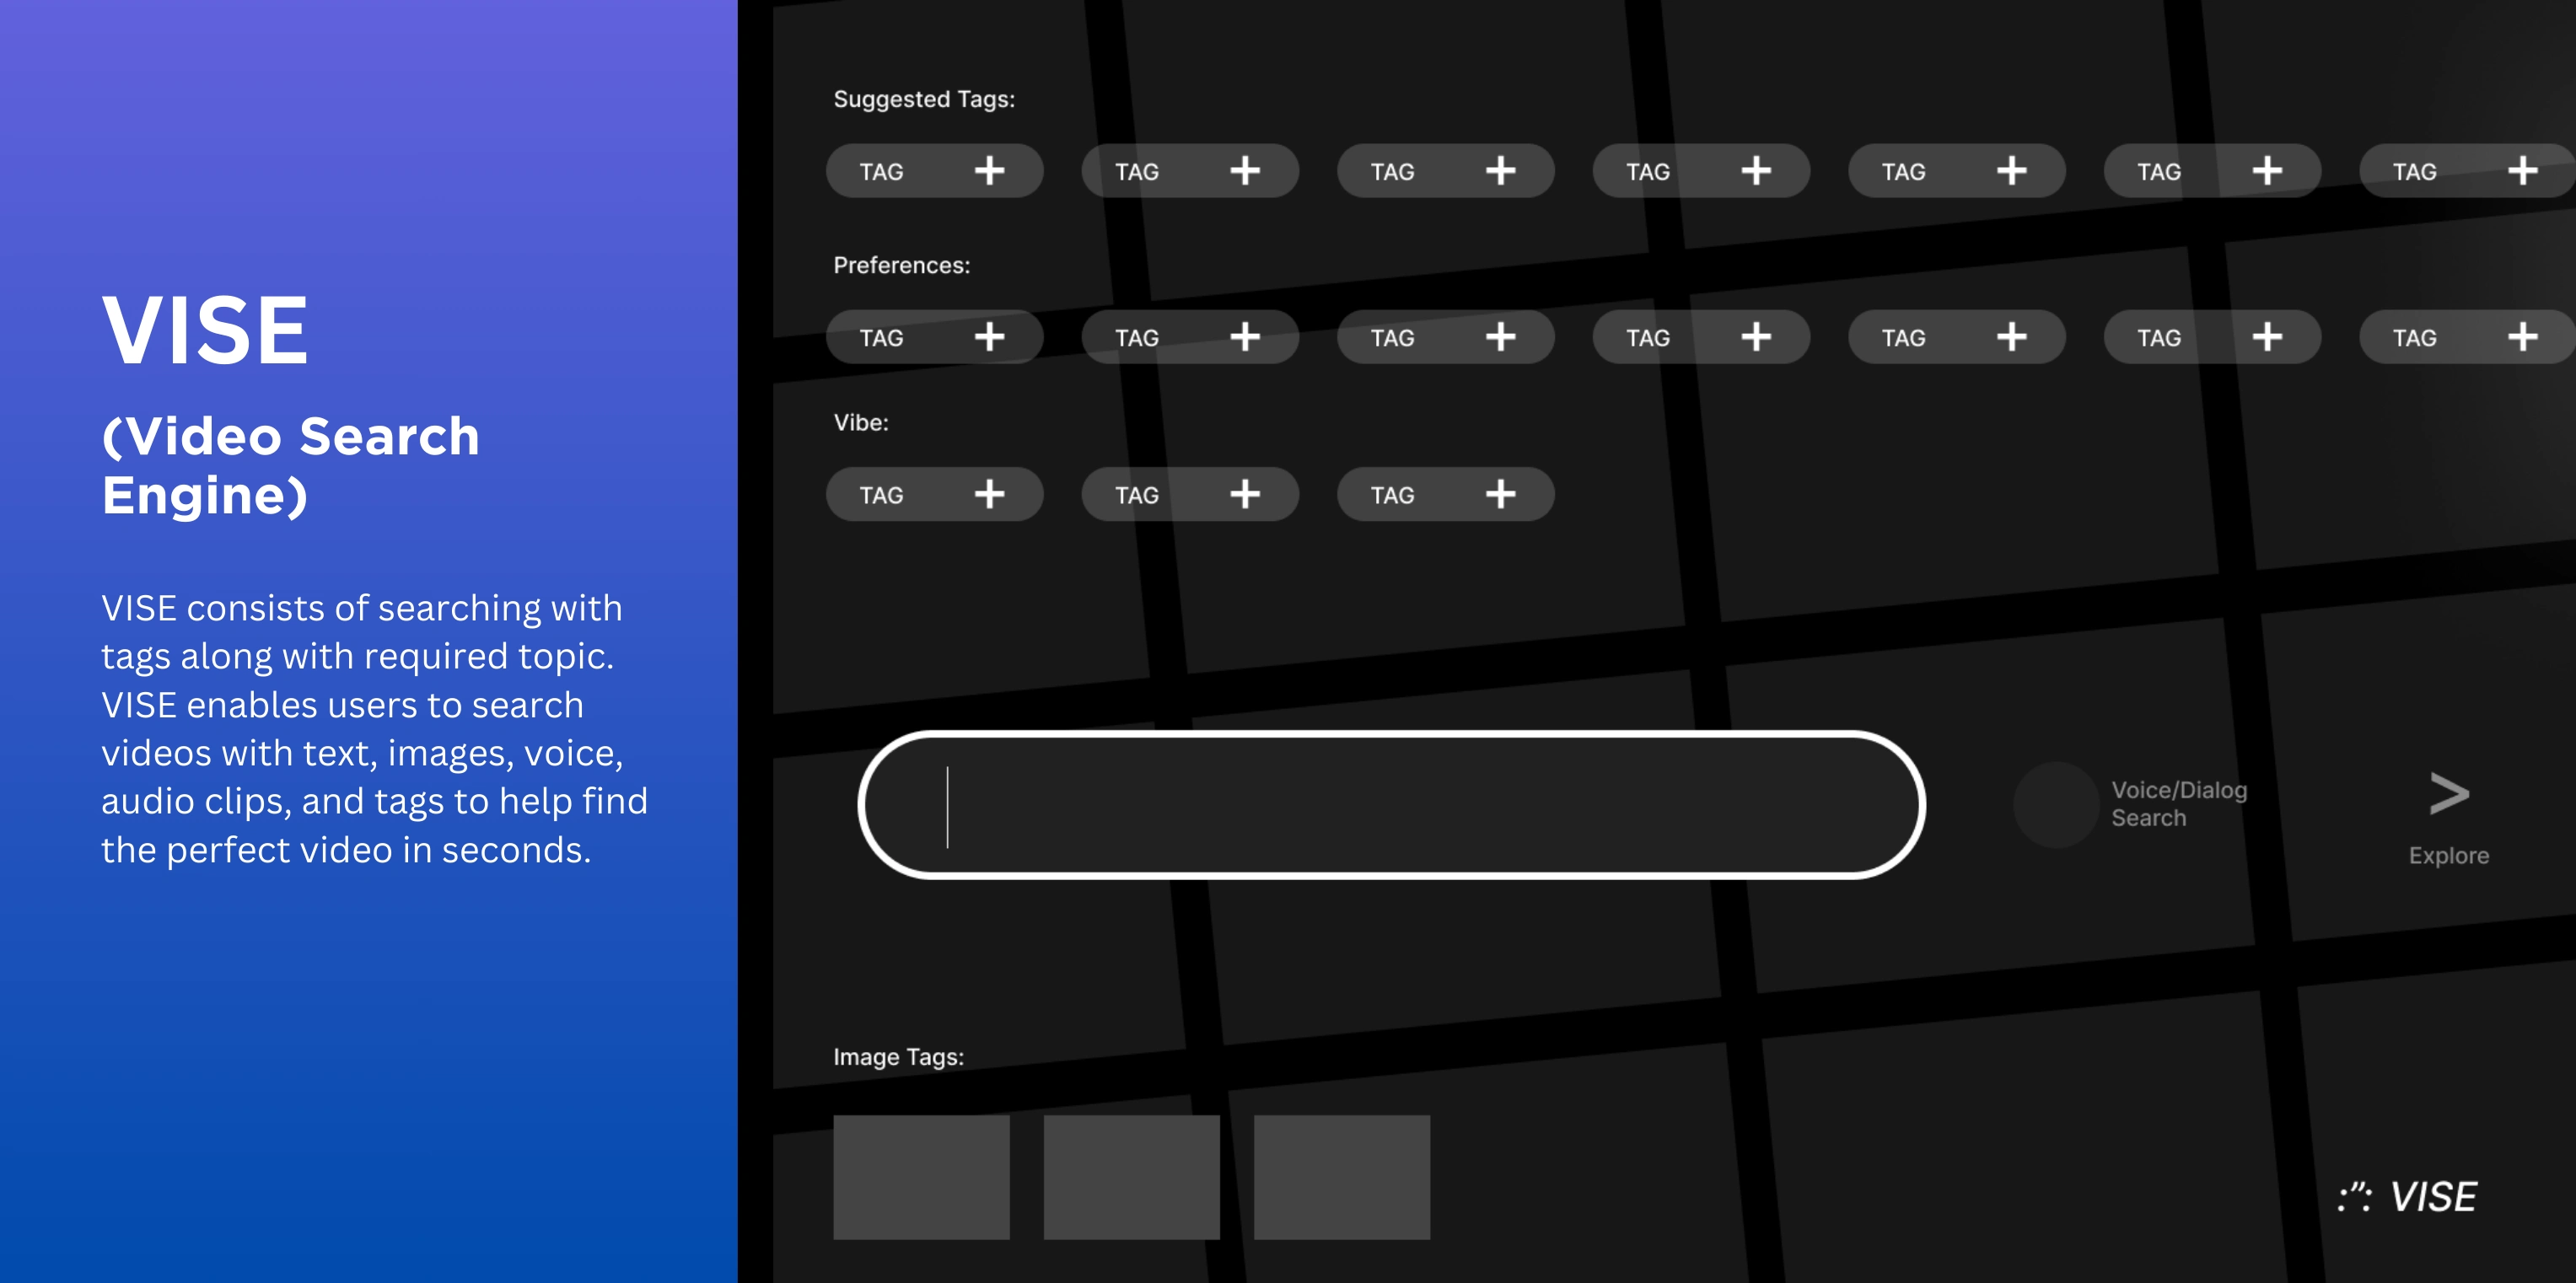Select the third Image Tags thumbnail
The image size is (2576, 1283).
(1342, 1177)
